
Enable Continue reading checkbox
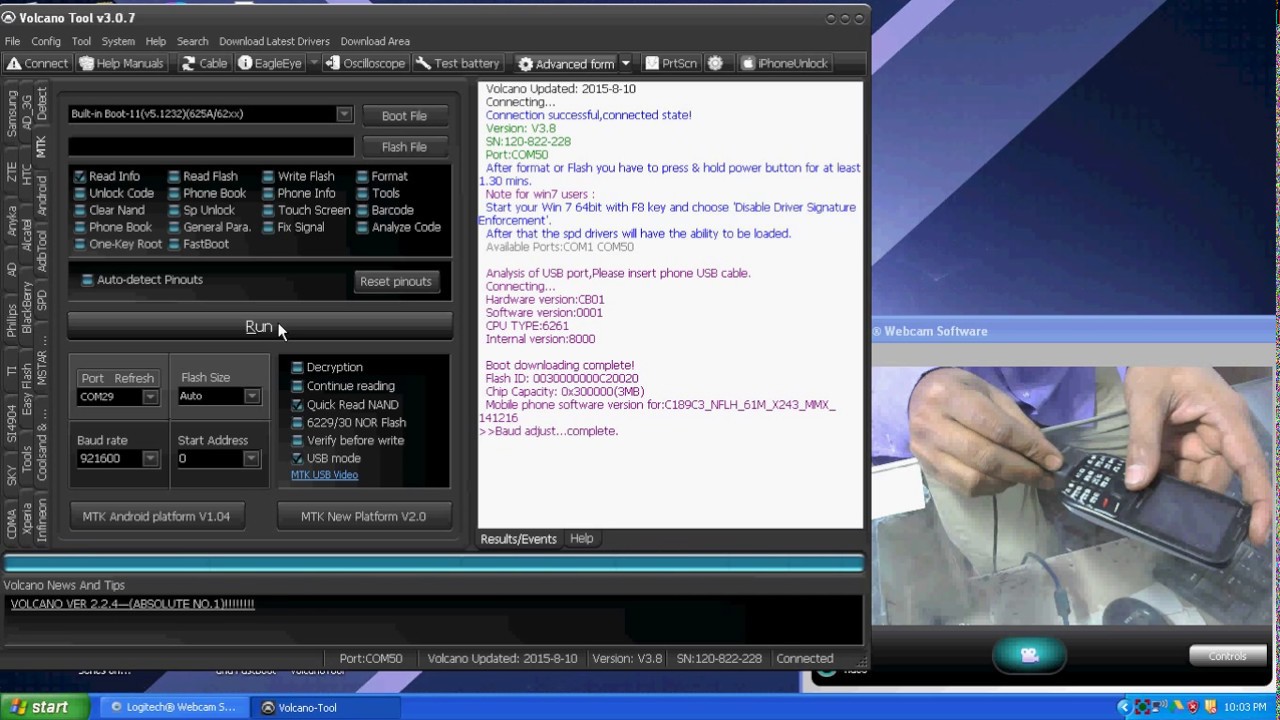pyautogui.click(x=297, y=386)
